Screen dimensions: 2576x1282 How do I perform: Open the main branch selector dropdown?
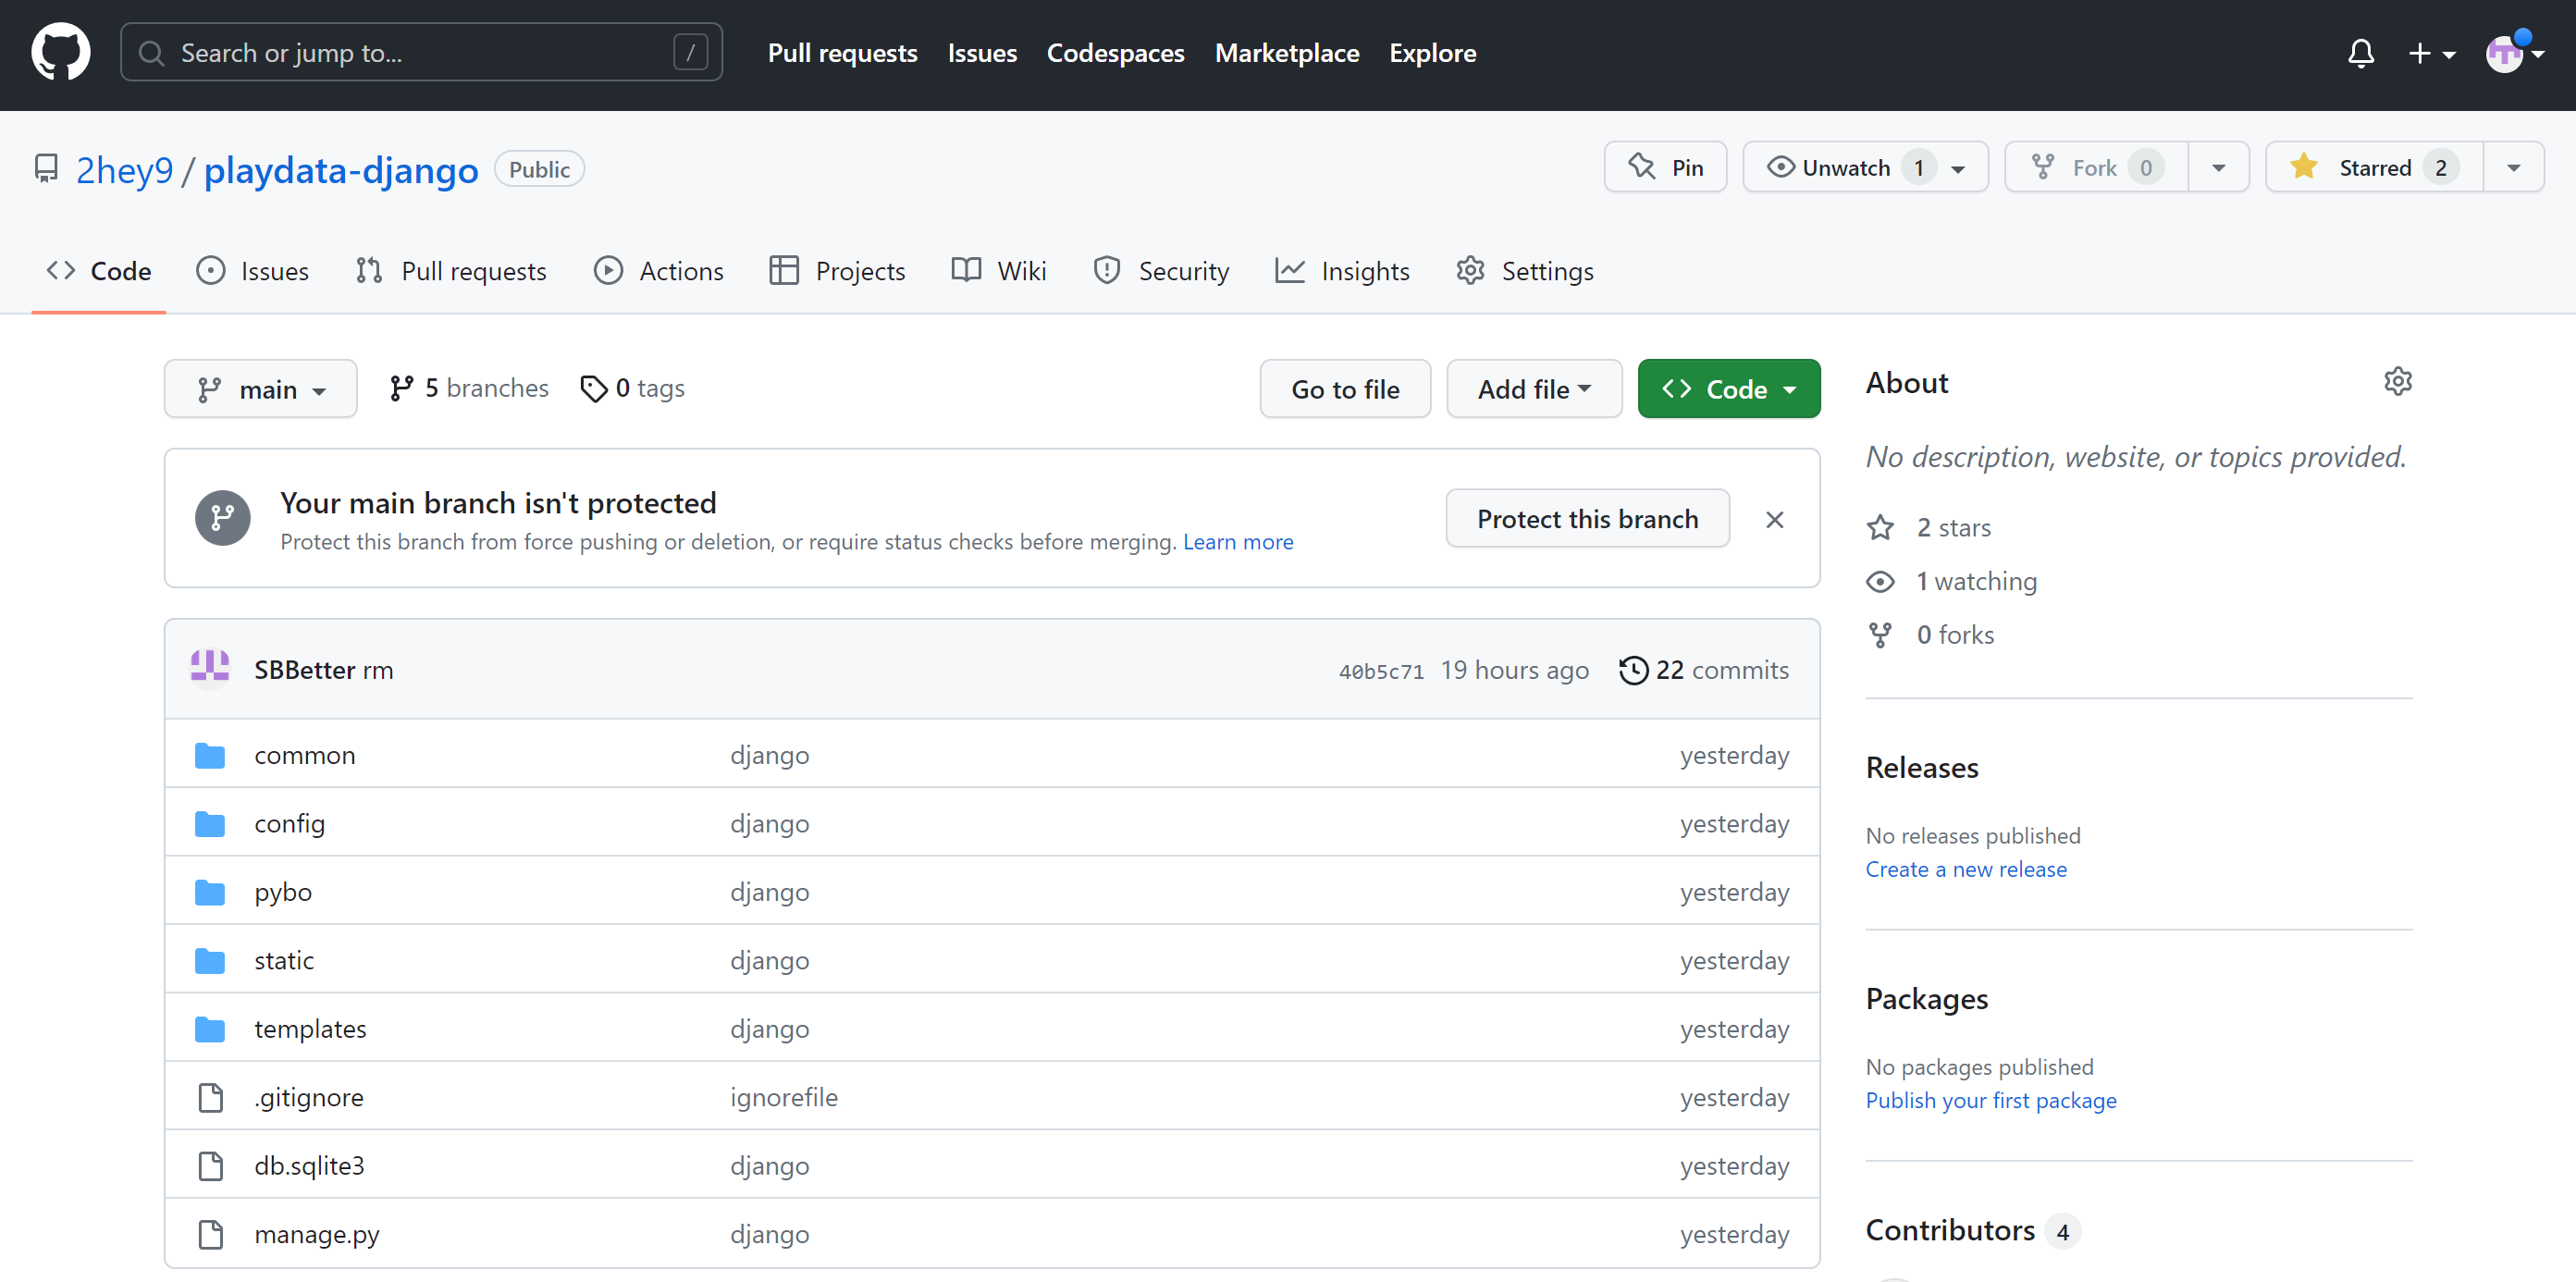(x=261, y=389)
